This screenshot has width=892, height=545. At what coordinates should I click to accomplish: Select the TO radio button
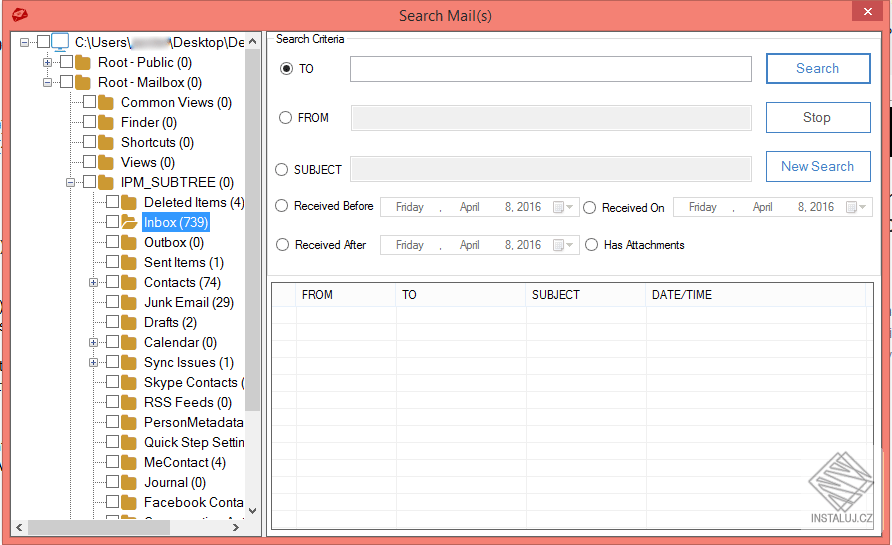point(287,69)
